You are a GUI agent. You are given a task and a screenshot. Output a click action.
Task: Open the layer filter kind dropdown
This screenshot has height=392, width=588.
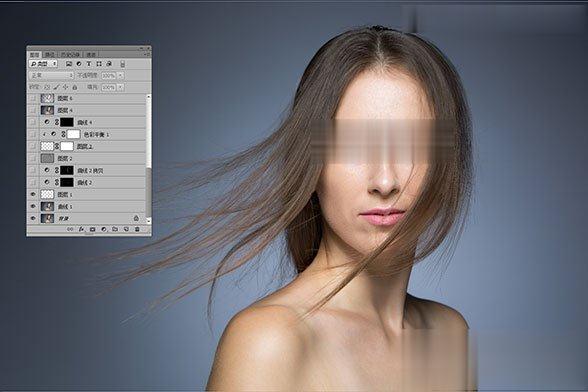44,64
